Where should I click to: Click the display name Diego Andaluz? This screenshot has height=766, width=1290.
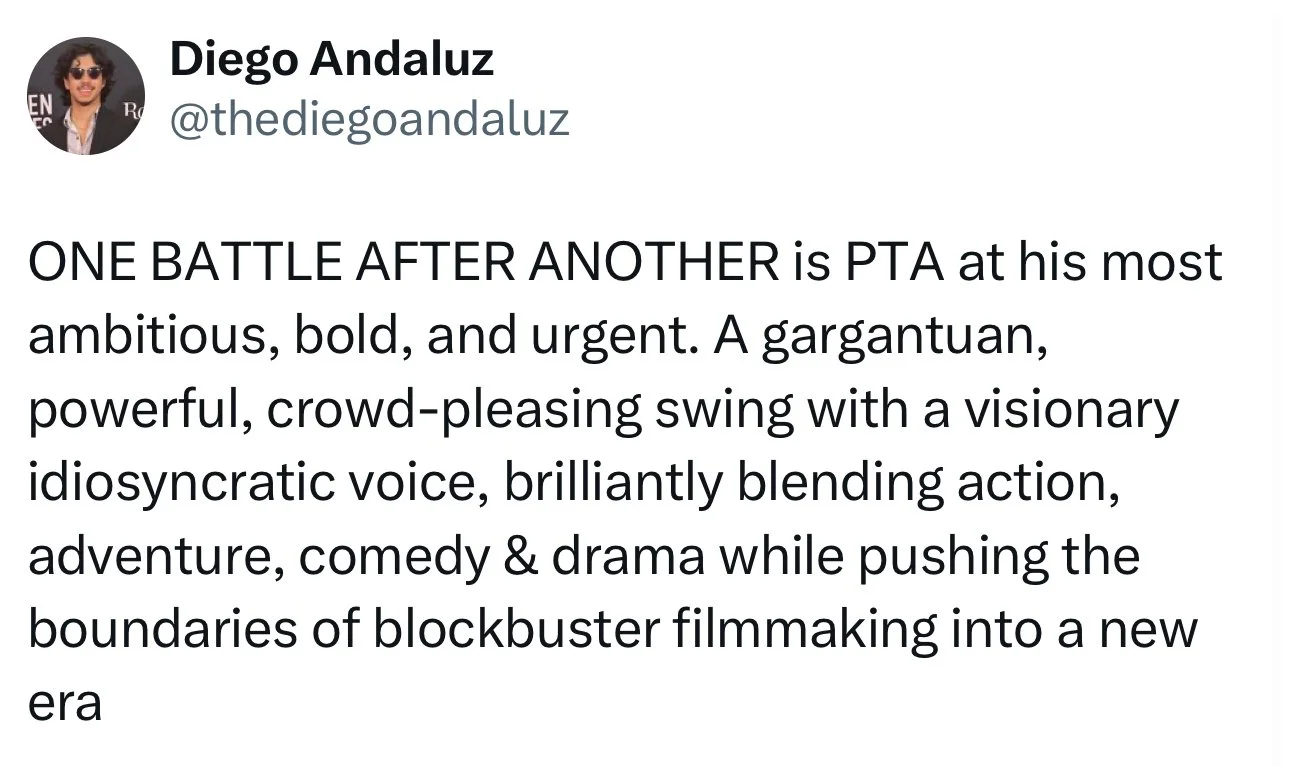[x=332, y=60]
